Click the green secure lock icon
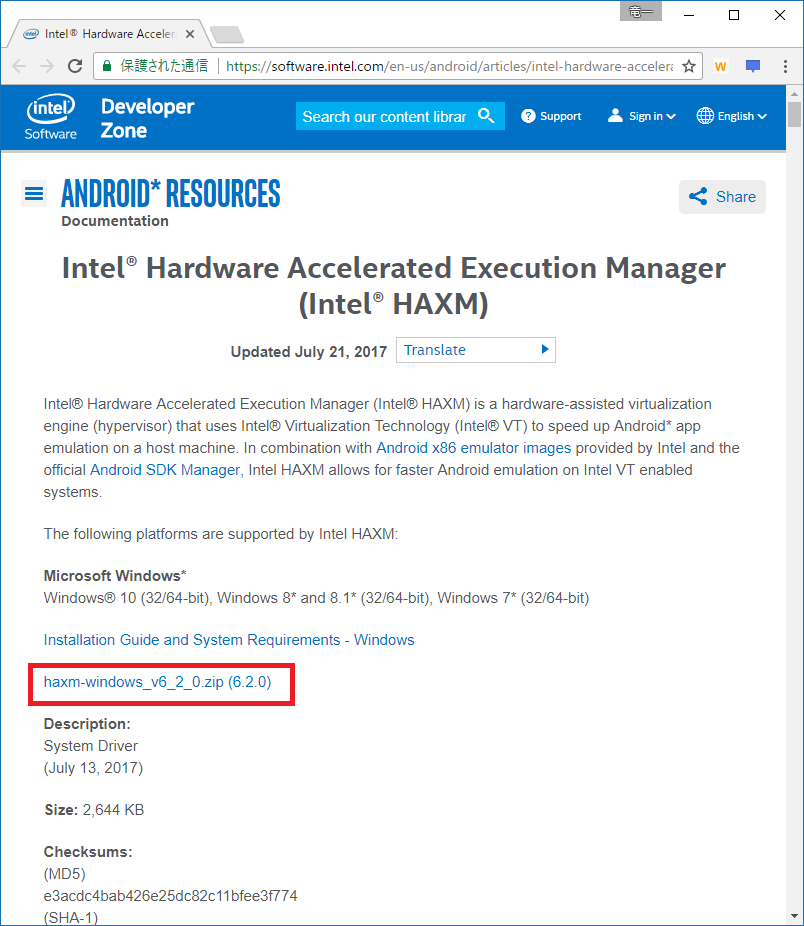This screenshot has height=926, width=804. (107, 66)
